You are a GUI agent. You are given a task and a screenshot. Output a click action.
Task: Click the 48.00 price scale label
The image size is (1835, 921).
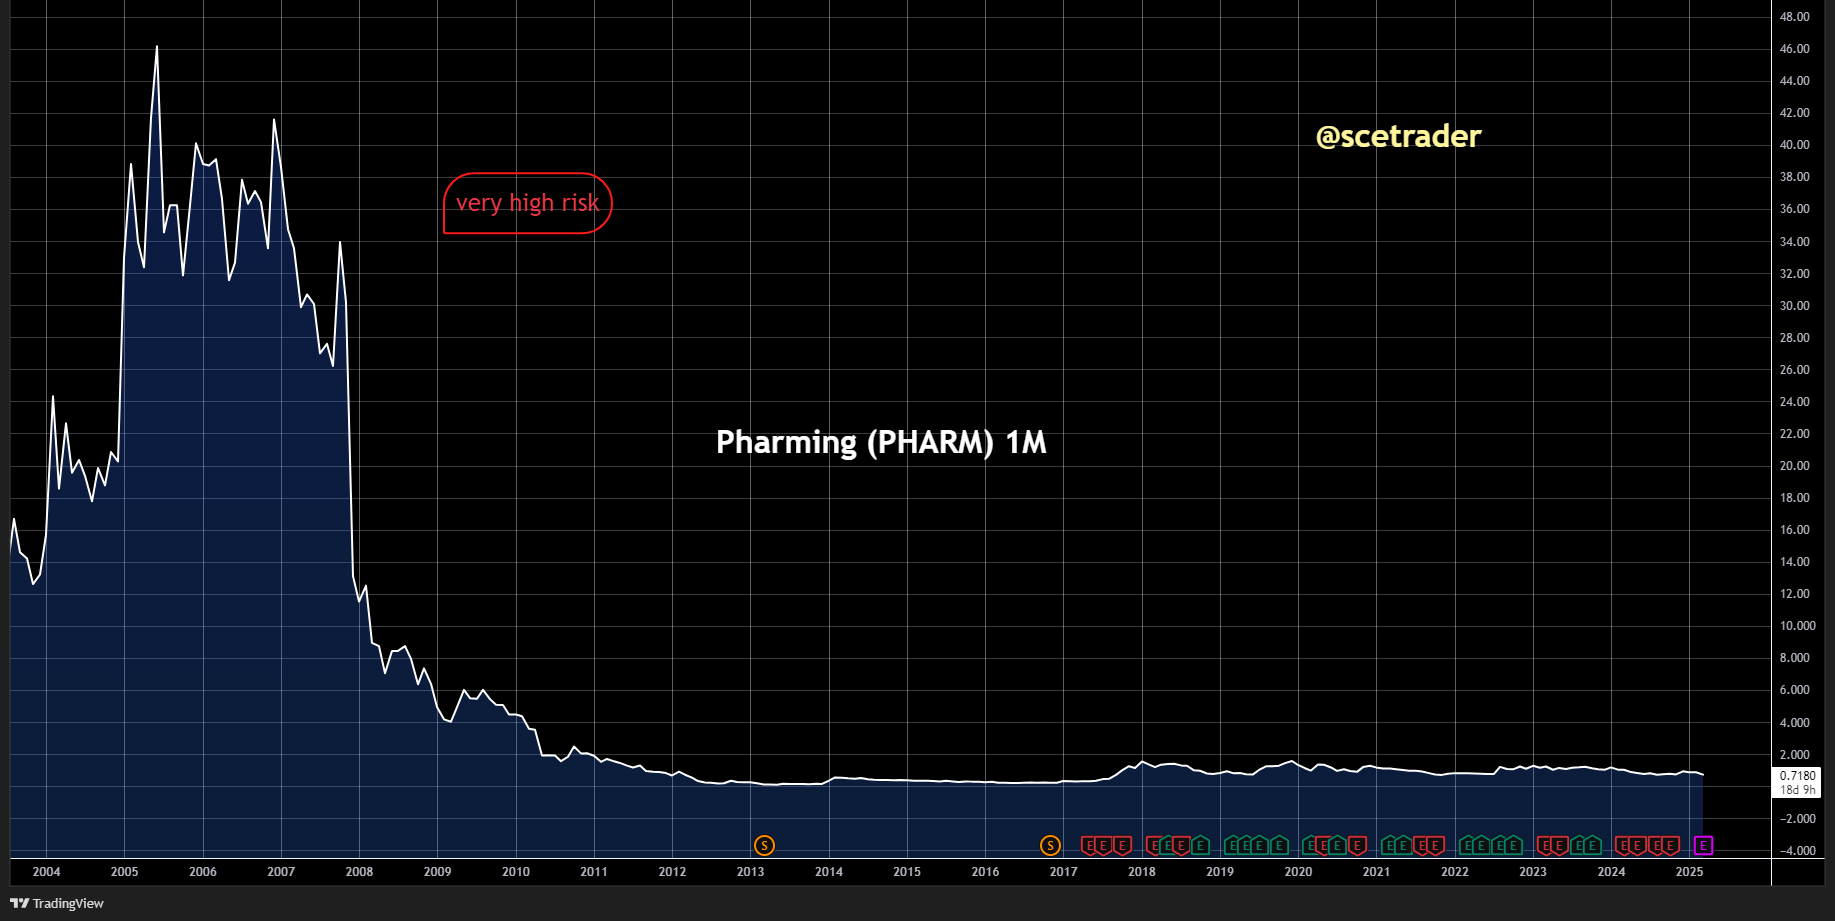coord(1795,17)
